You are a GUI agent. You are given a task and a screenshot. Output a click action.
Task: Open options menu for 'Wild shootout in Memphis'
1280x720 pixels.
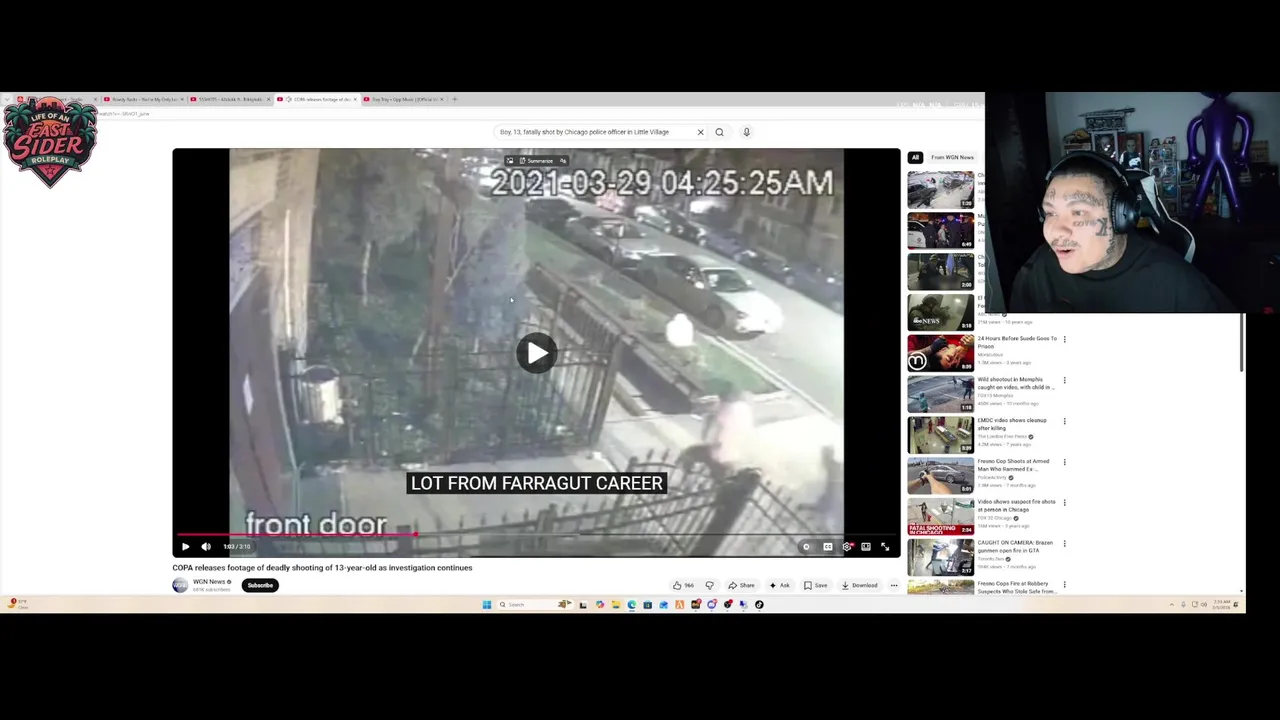pyautogui.click(x=1064, y=380)
